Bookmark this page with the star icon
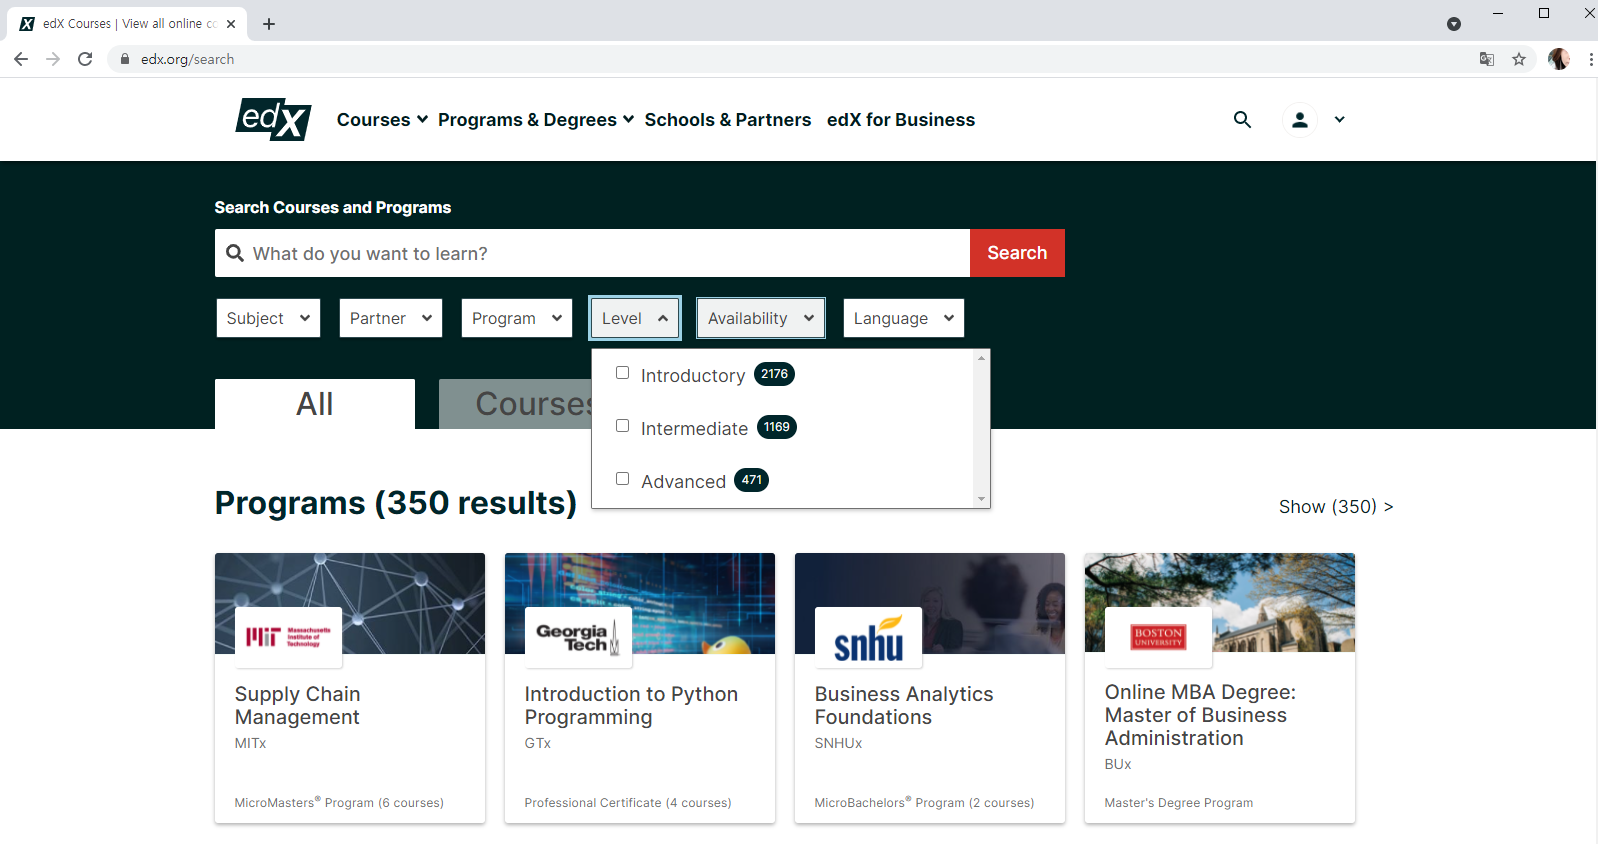Screen dimensions: 1598x844 (x=1519, y=59)
